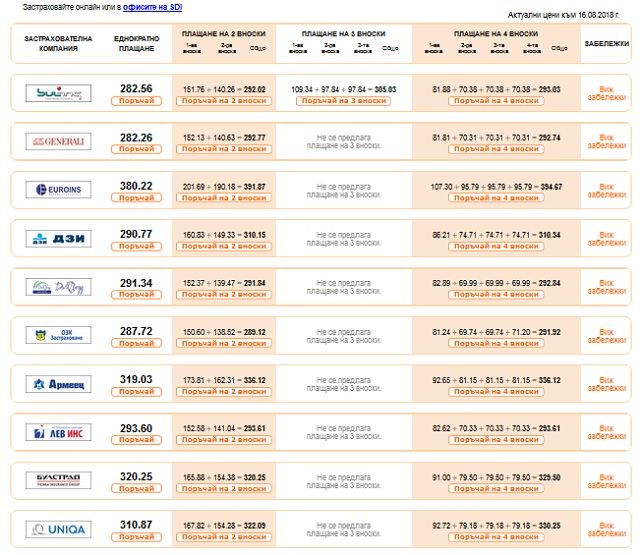This screenshot has height=555, width=640.
Task: View notes for the Generali row
Action: tap(607, 141)
